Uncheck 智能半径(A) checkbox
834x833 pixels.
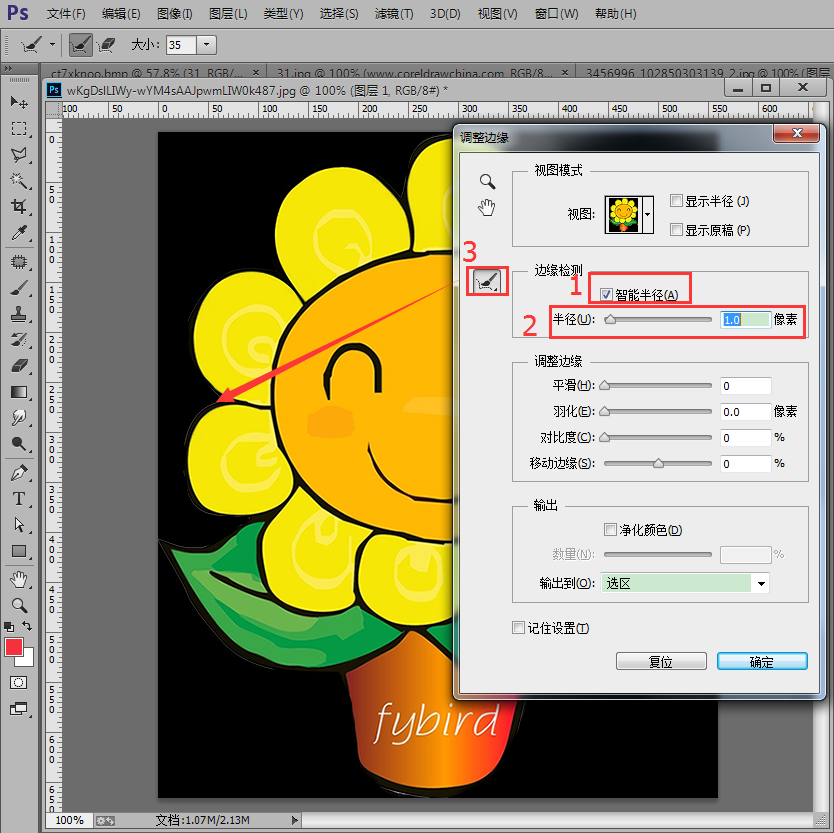coord(606,295)
